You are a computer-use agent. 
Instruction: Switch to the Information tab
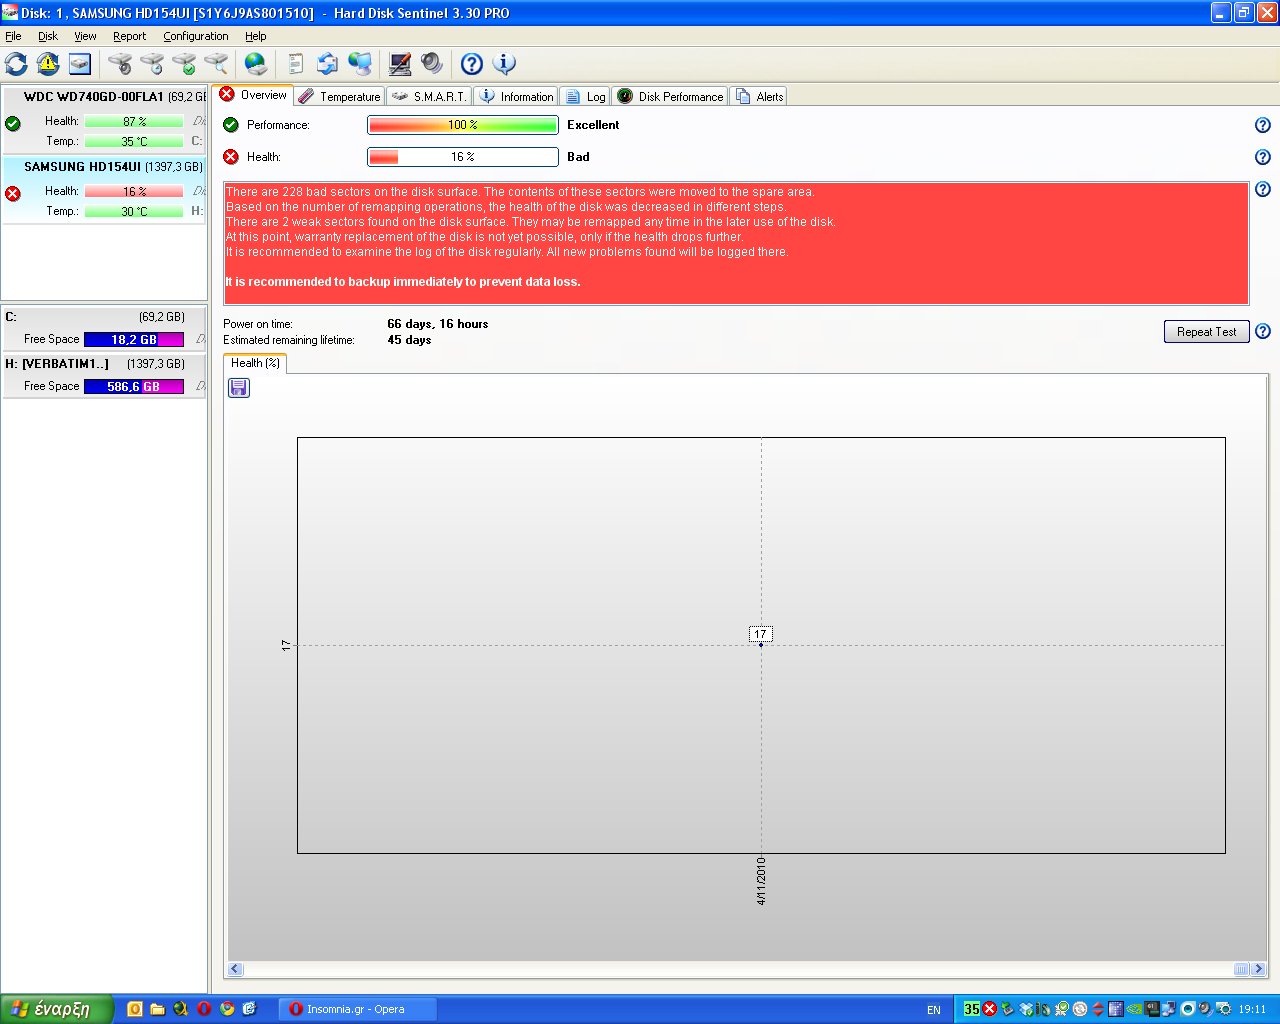click(x=515, y=97)
